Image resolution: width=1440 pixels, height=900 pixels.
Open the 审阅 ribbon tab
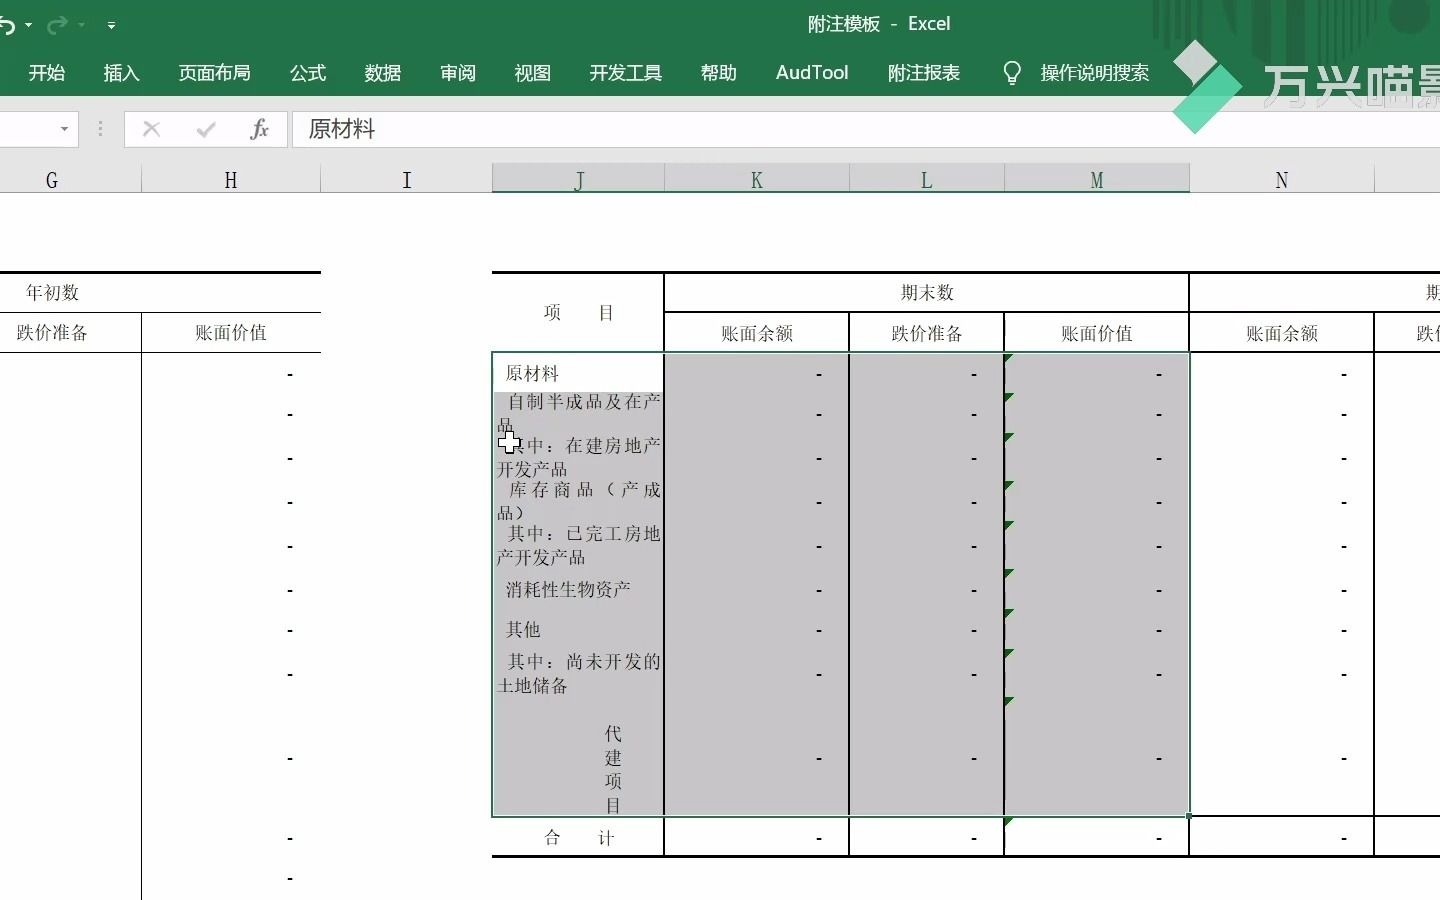coord(458,73)
